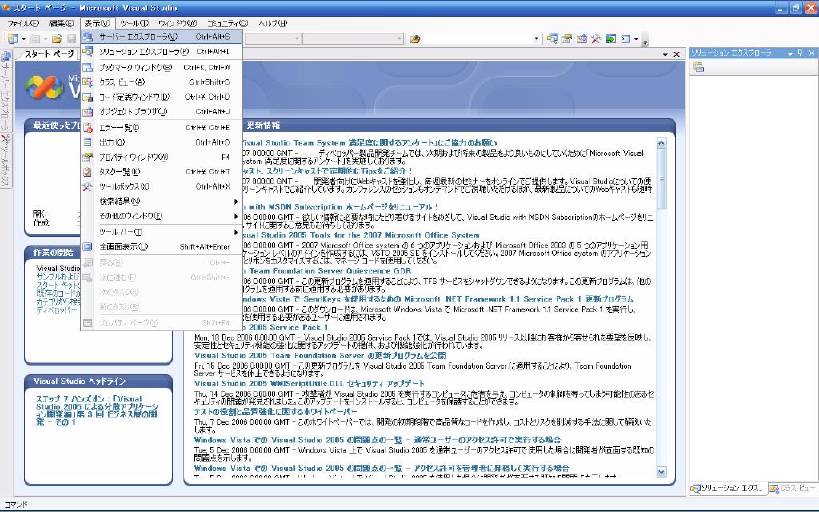This screenshot has height=512, width=819.
Task: Open the New Project dropdown arrow
Action: [24, 39]
